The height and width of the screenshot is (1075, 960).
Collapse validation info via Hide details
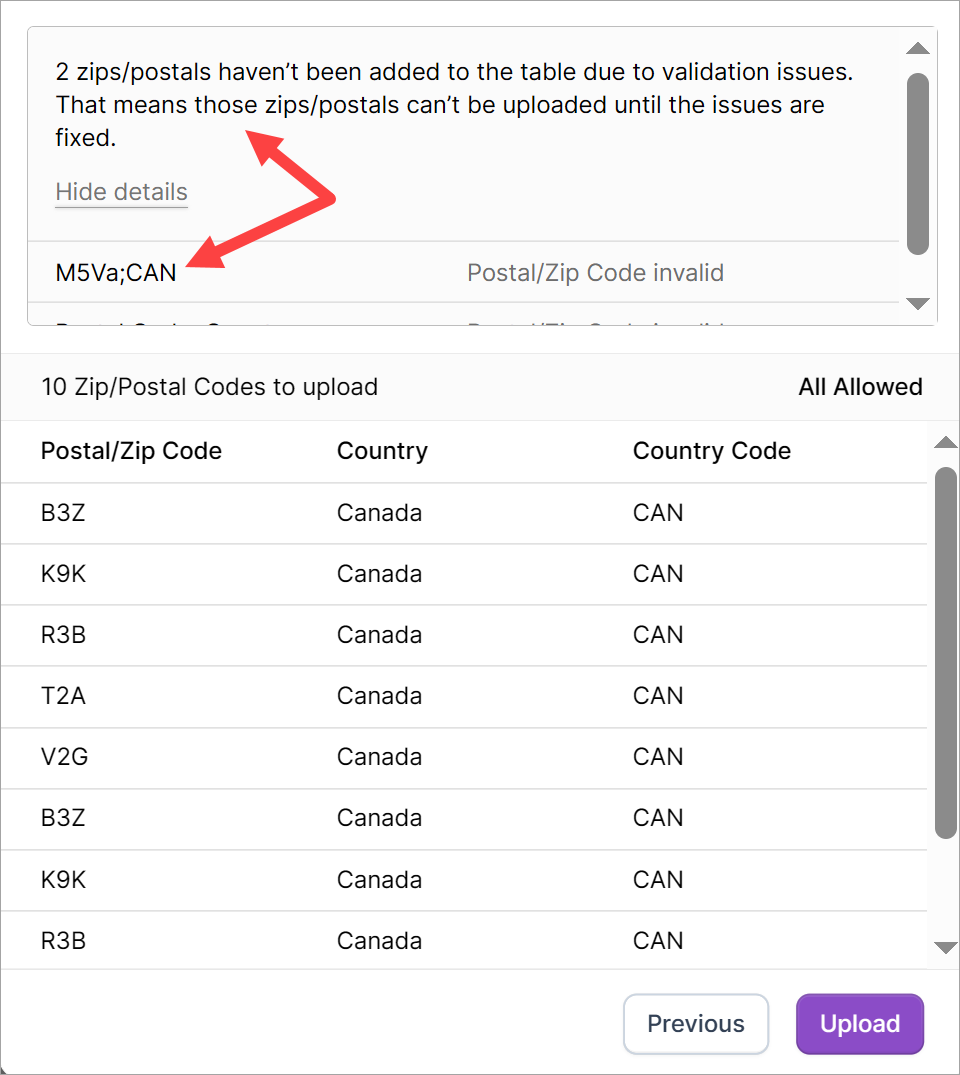(121, 192)
